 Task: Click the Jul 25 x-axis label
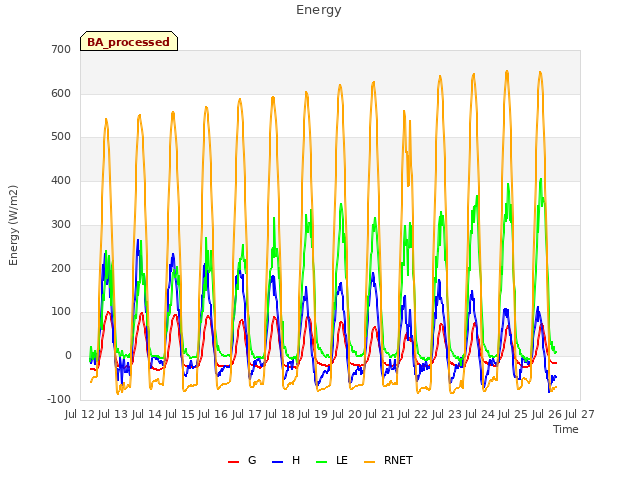pyautogui.click(x=513, y=415)
